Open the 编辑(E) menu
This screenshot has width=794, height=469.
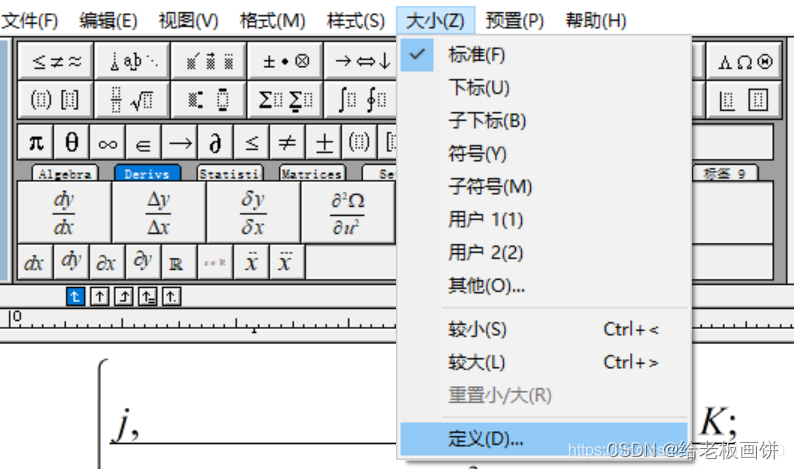click(108, 21)
